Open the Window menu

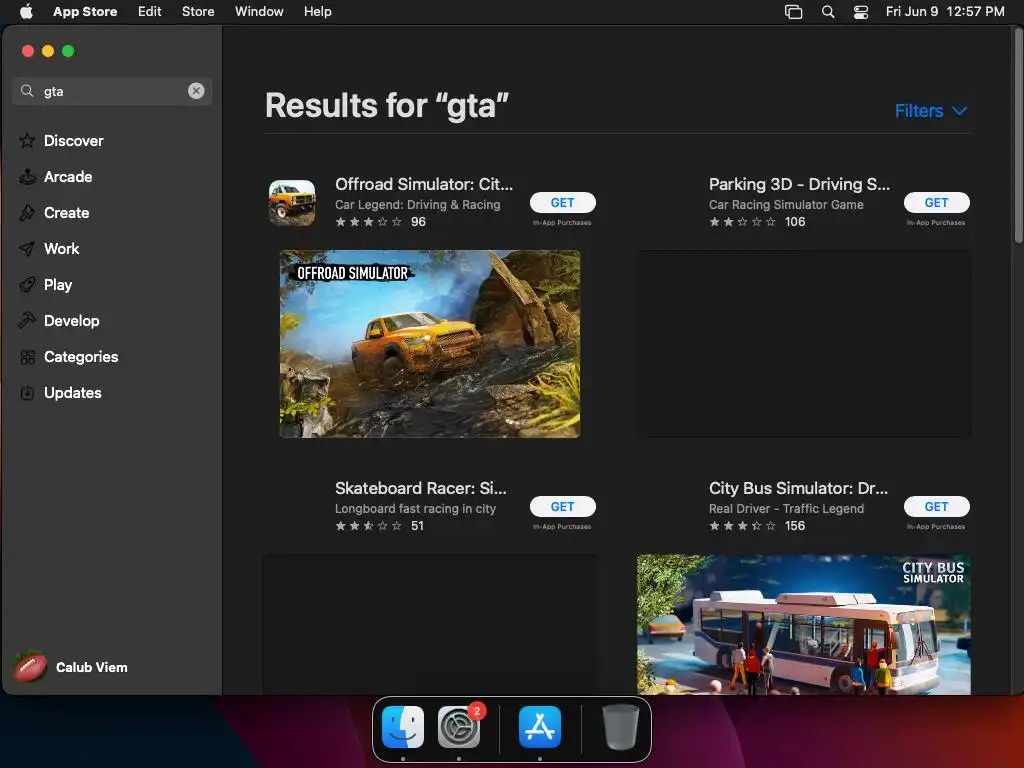(259, 11)
